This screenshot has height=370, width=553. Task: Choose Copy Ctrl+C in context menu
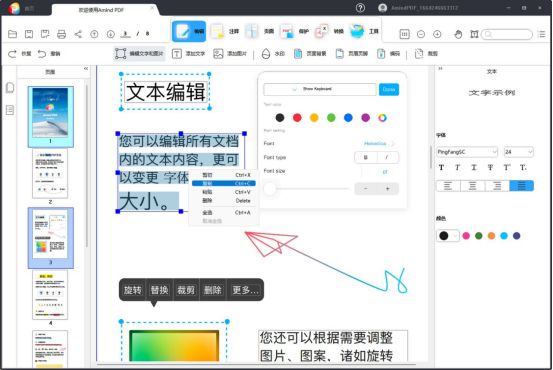tap(224, 183)
